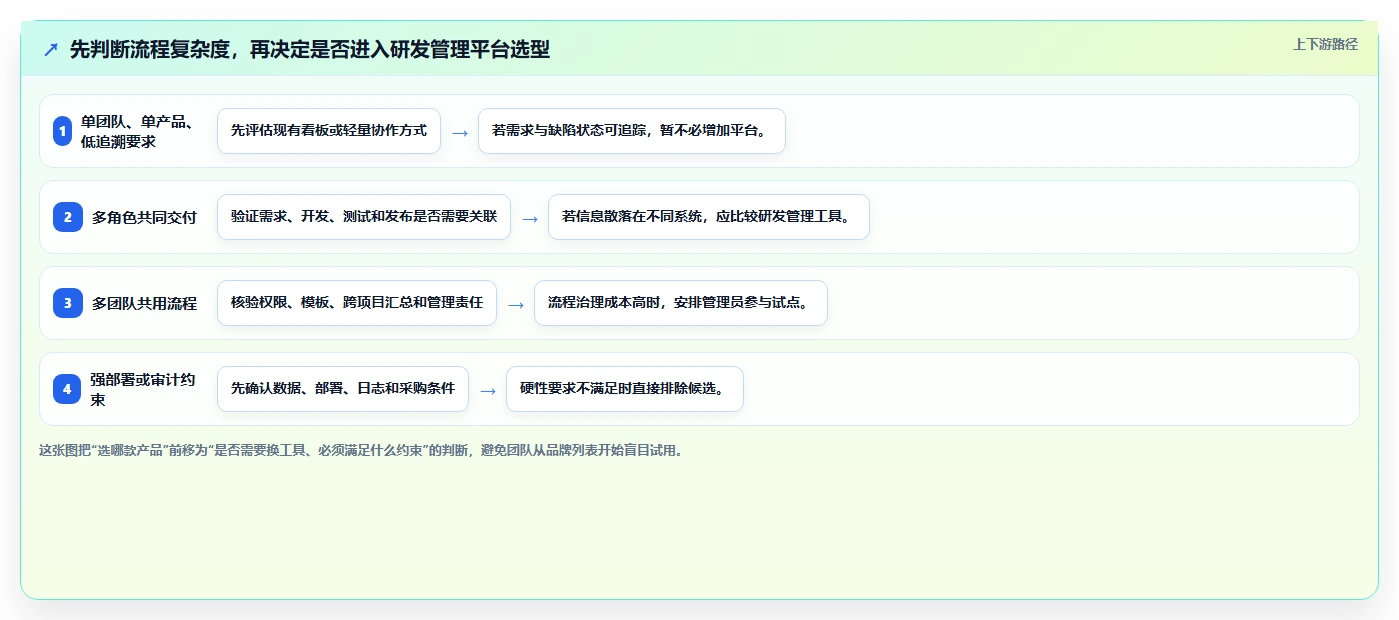Click the numbered badge 1
1399x620 pixels.
(x=62, y=131)
